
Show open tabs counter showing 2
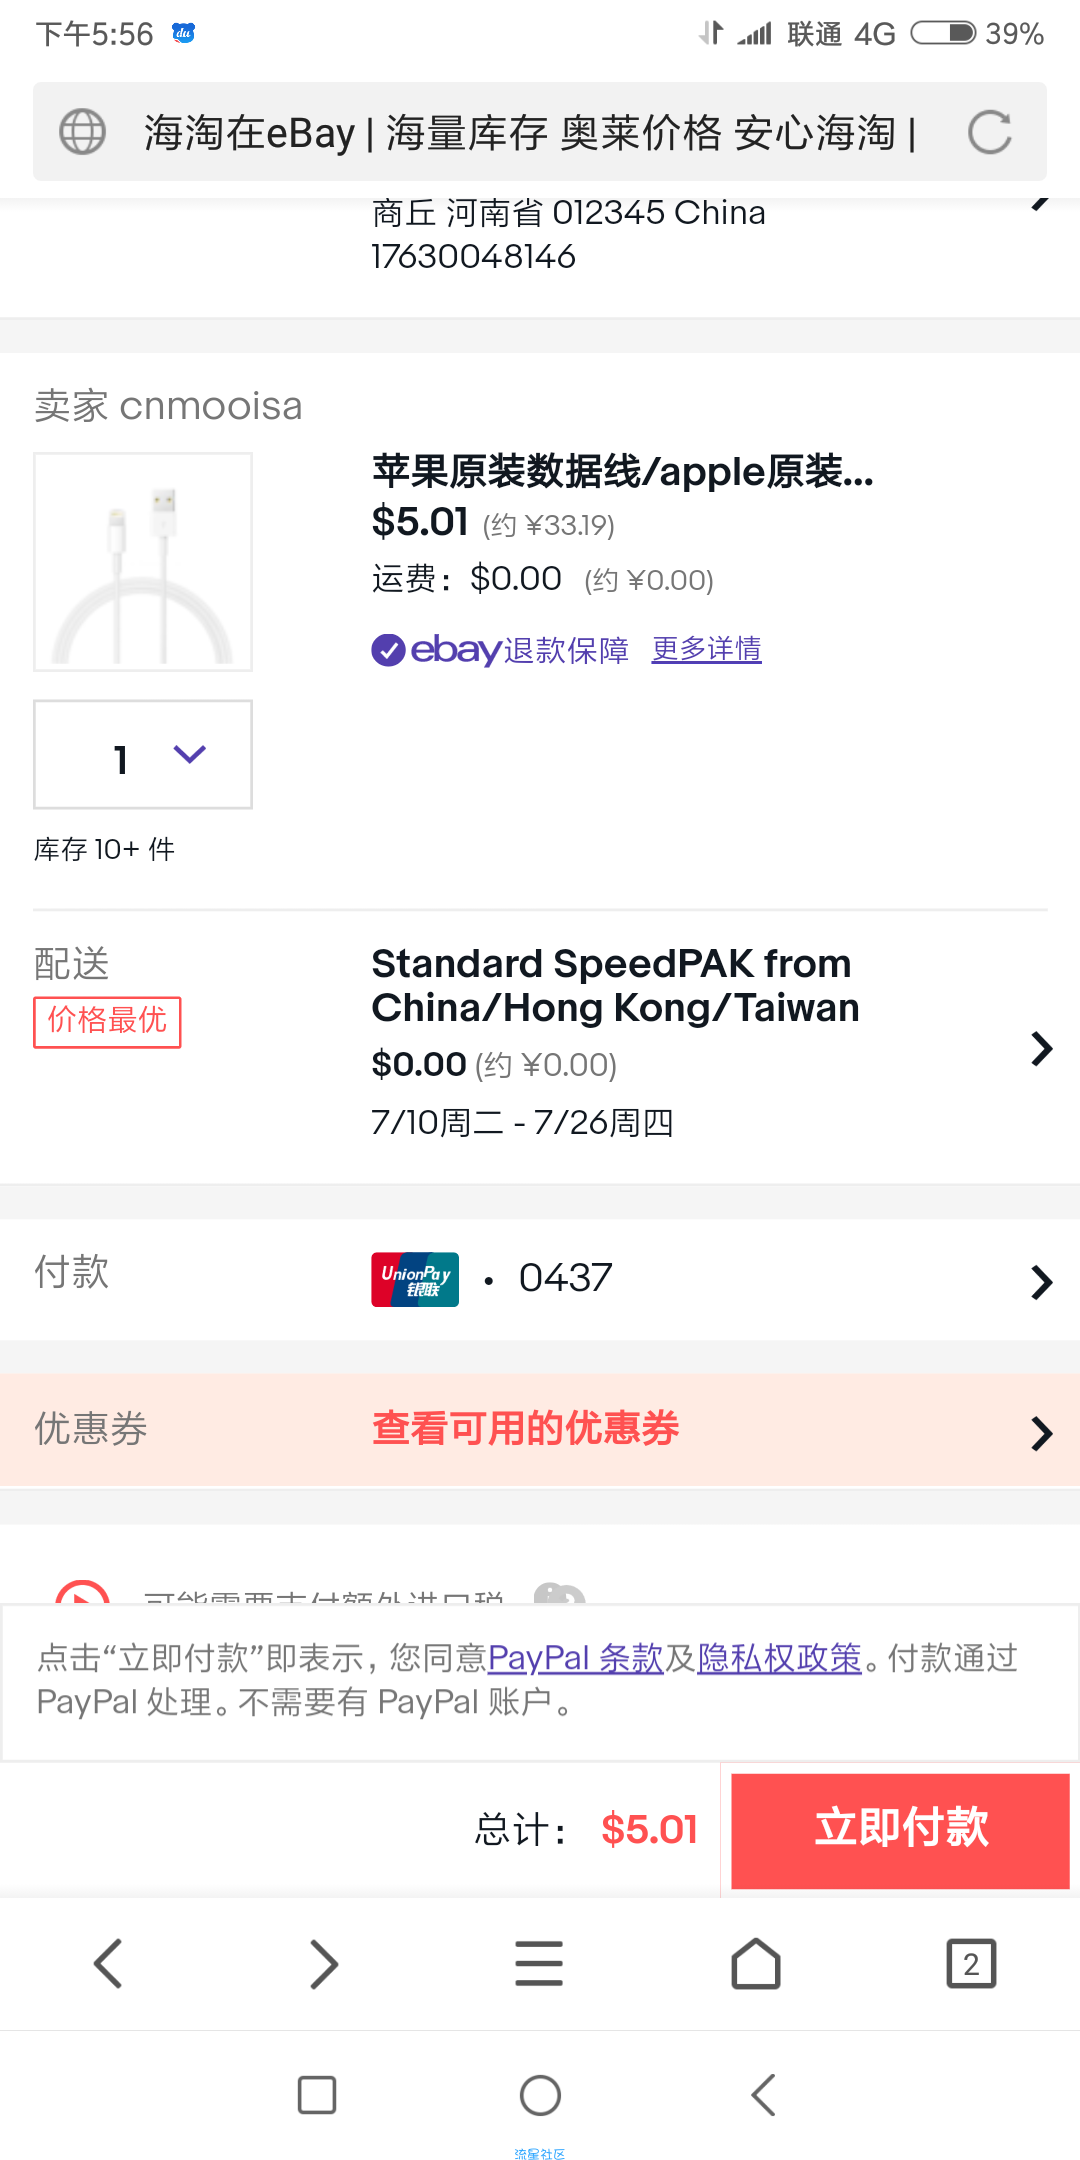(971, 1964)
